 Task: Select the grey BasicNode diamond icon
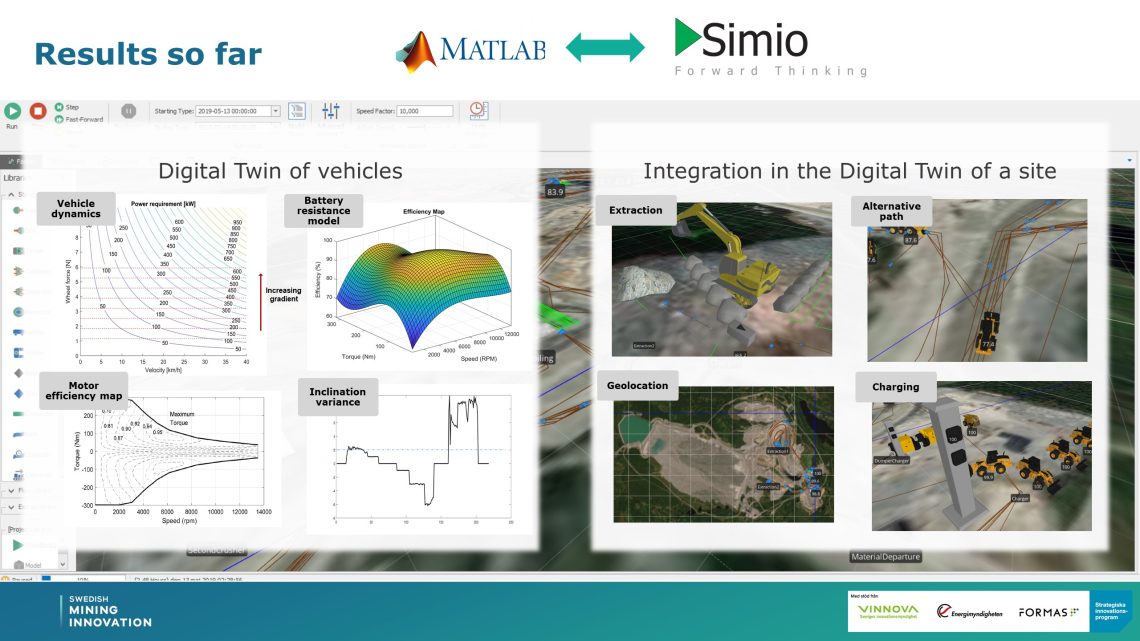18,373
